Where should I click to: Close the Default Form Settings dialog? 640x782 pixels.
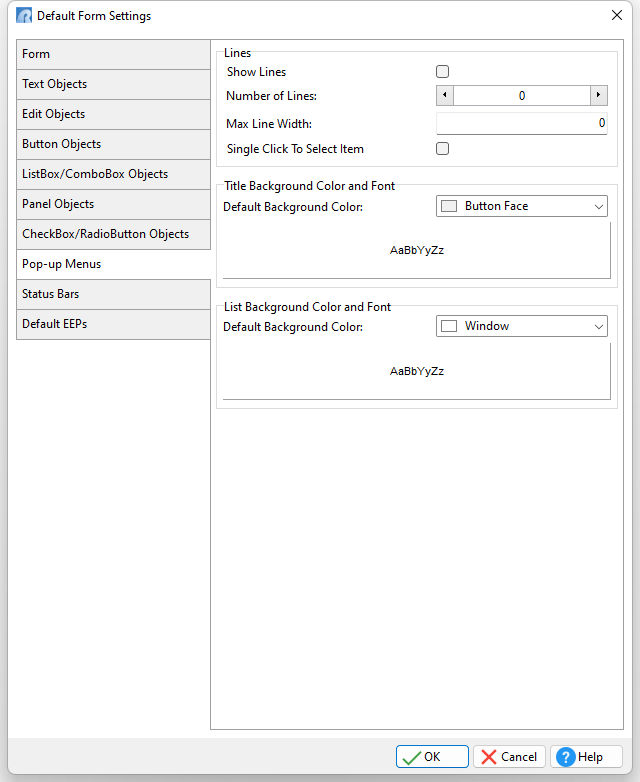click(x=617, y=15)
